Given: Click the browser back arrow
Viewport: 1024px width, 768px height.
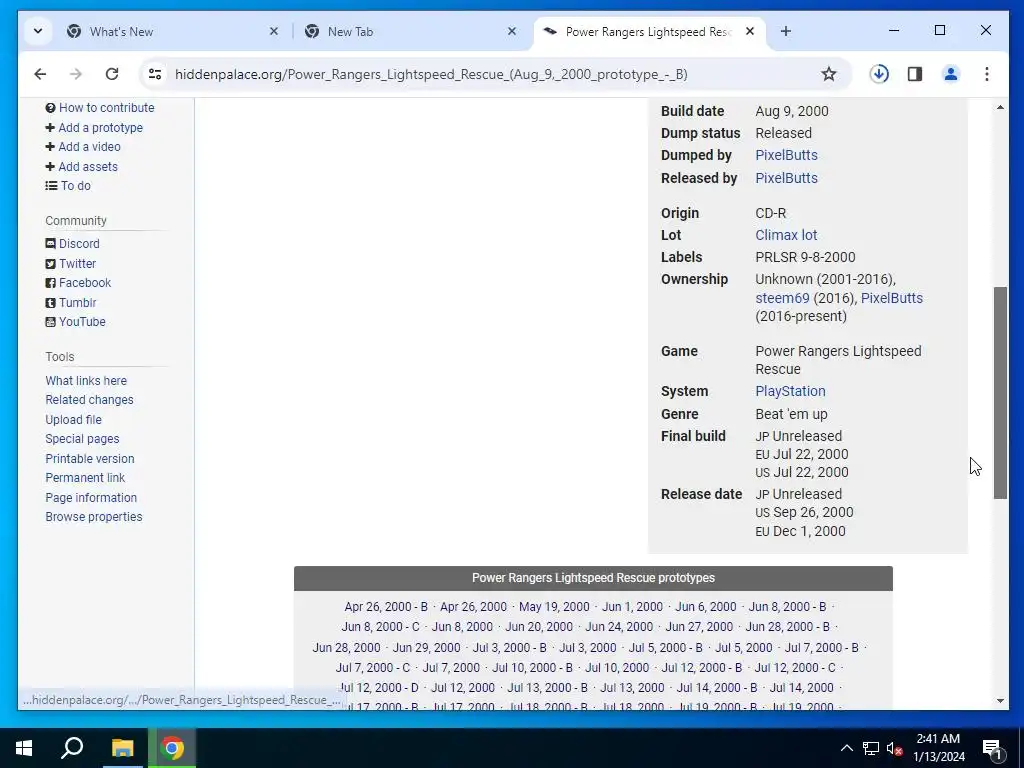Looking at the screenshot, I should point(40,74).
